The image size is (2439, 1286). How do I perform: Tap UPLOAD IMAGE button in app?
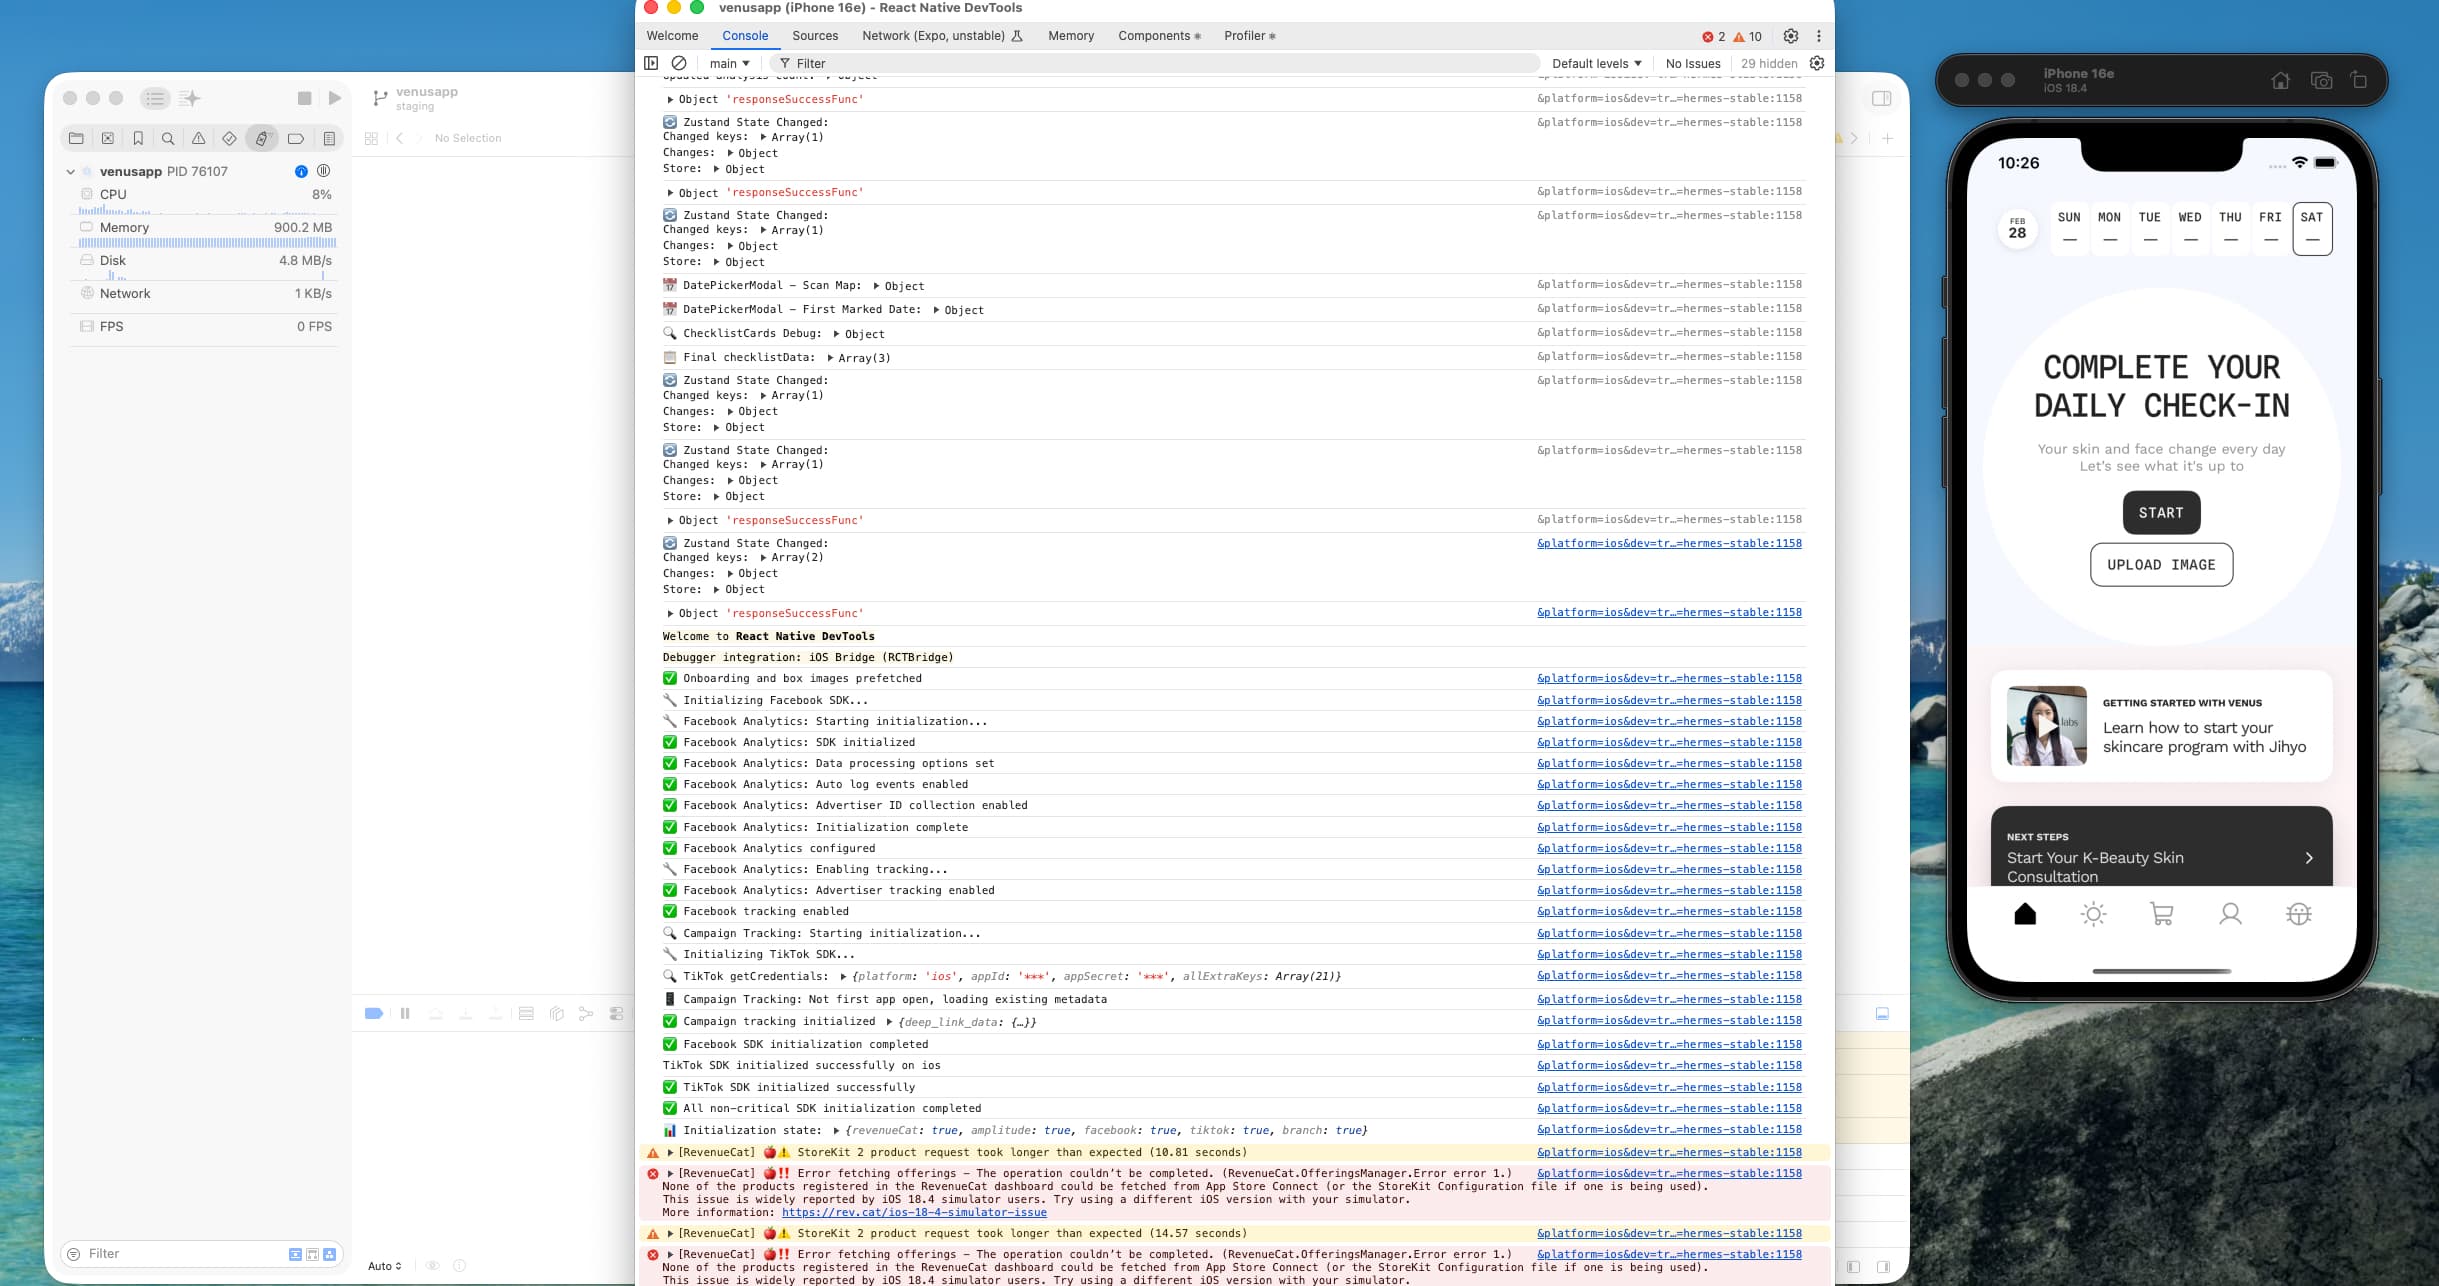2161,565
